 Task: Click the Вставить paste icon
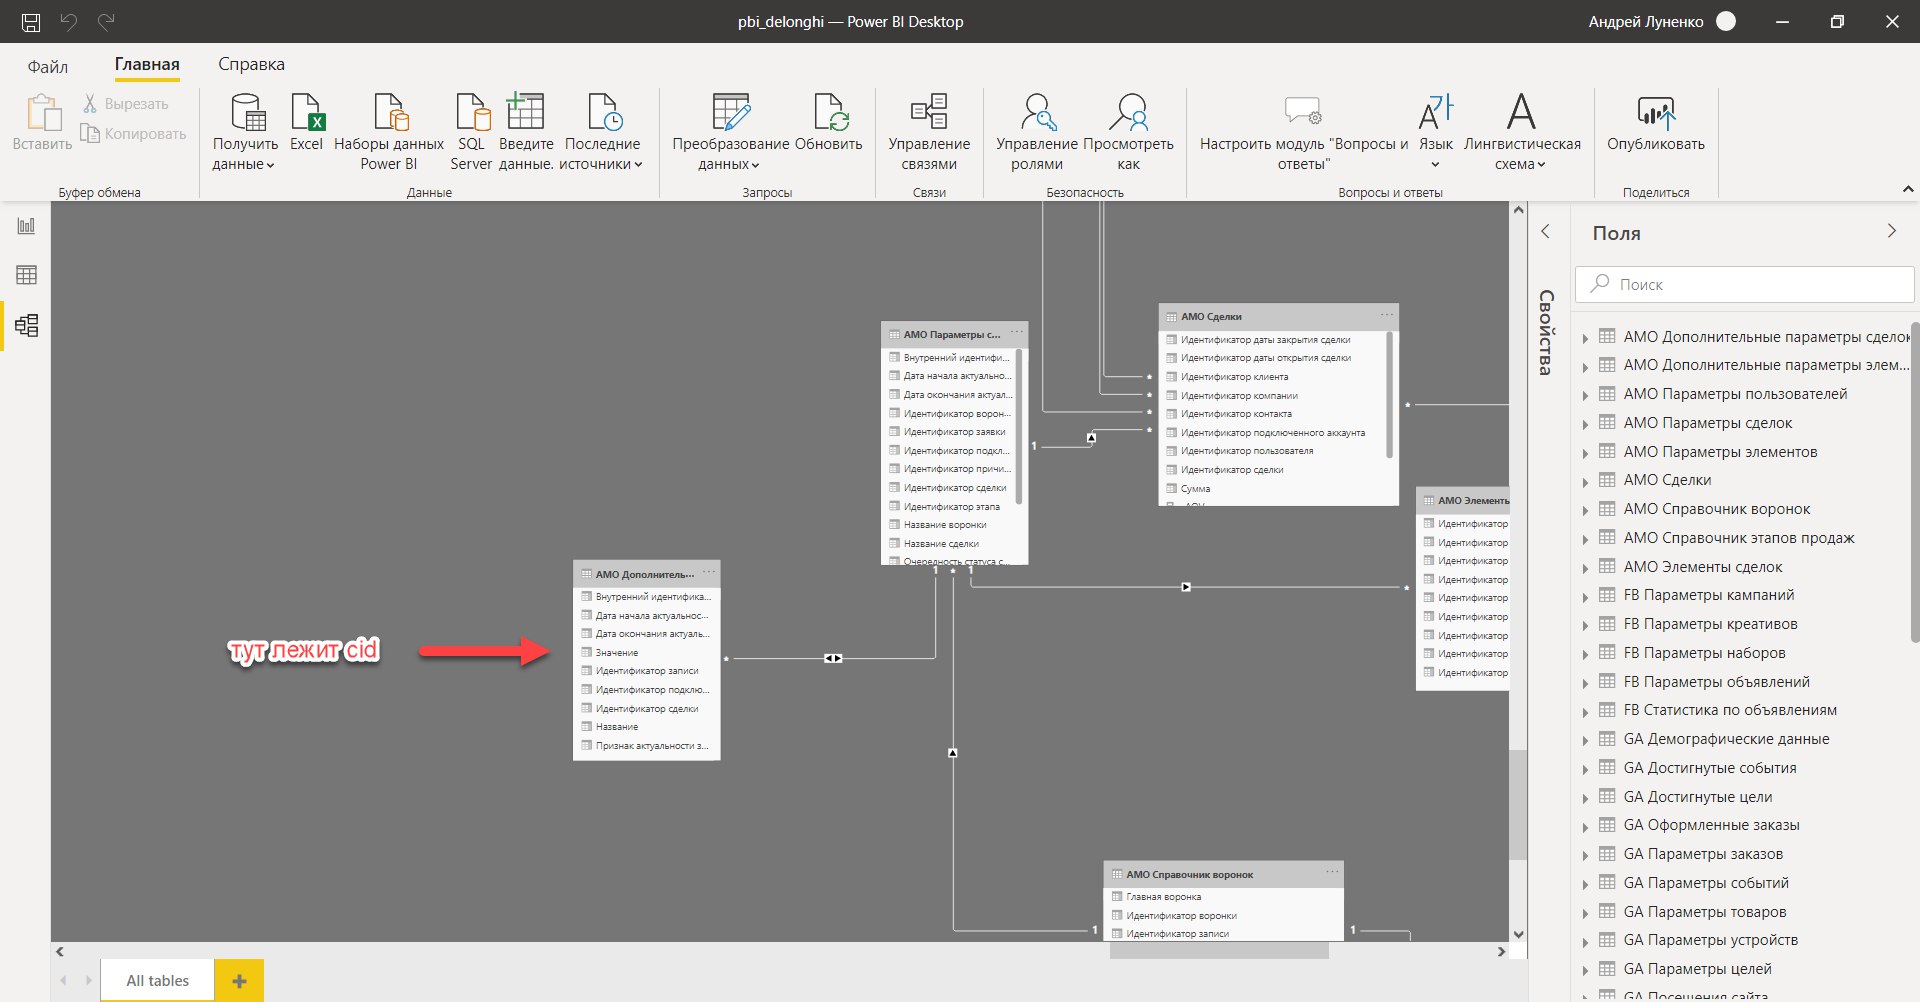click(42, 122)
